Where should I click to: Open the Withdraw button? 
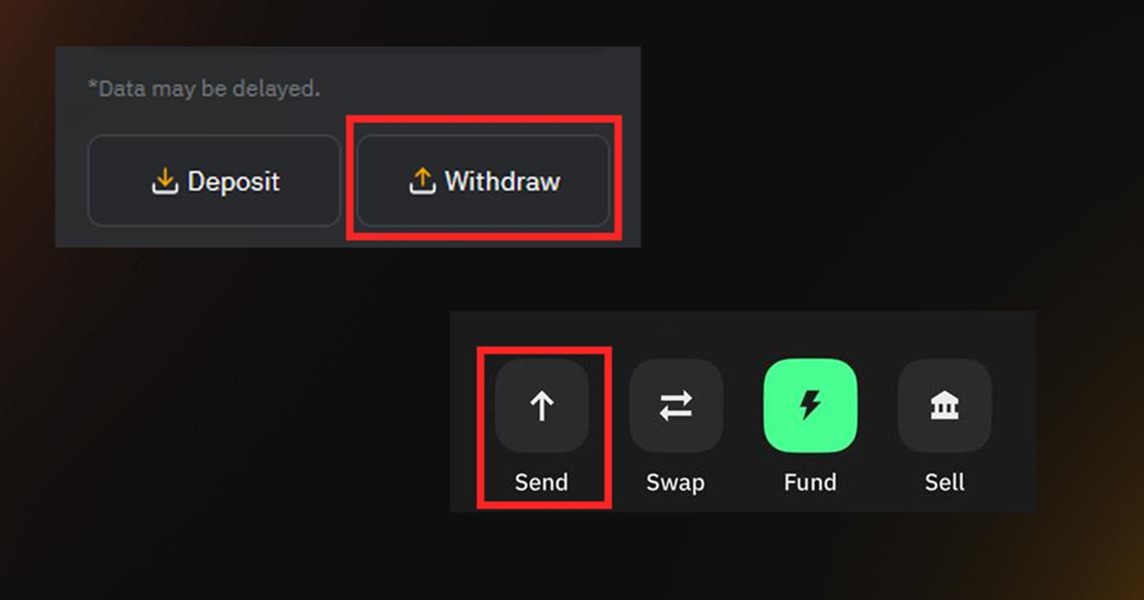[483, 181]
